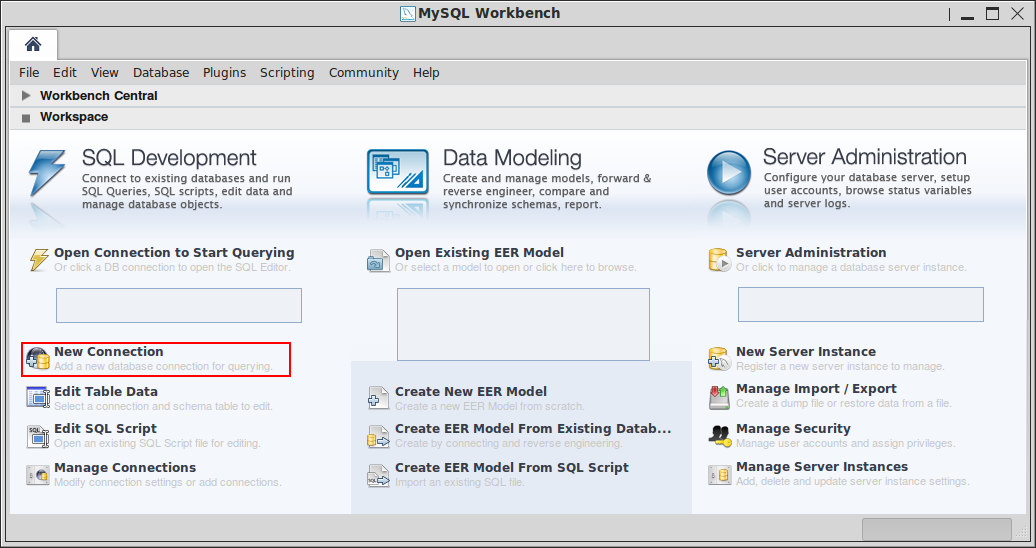Click the Create EER Model From SQL Script icon
This screenshot has height=548, width=1036.
click(379, 475)
